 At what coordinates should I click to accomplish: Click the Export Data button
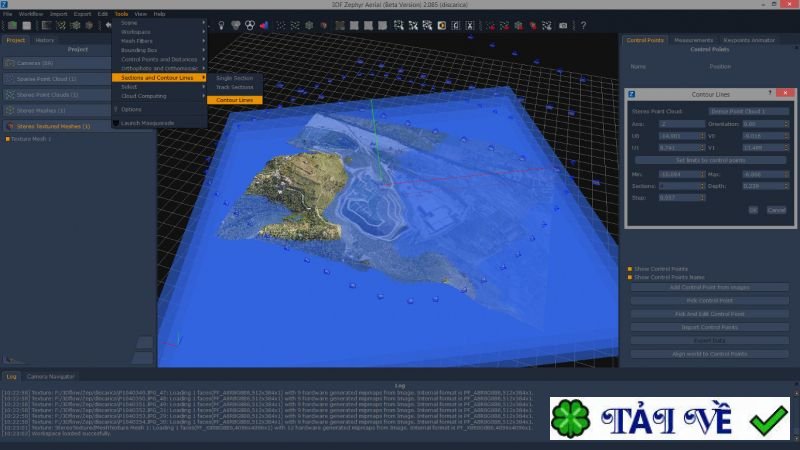coord(710,341)
